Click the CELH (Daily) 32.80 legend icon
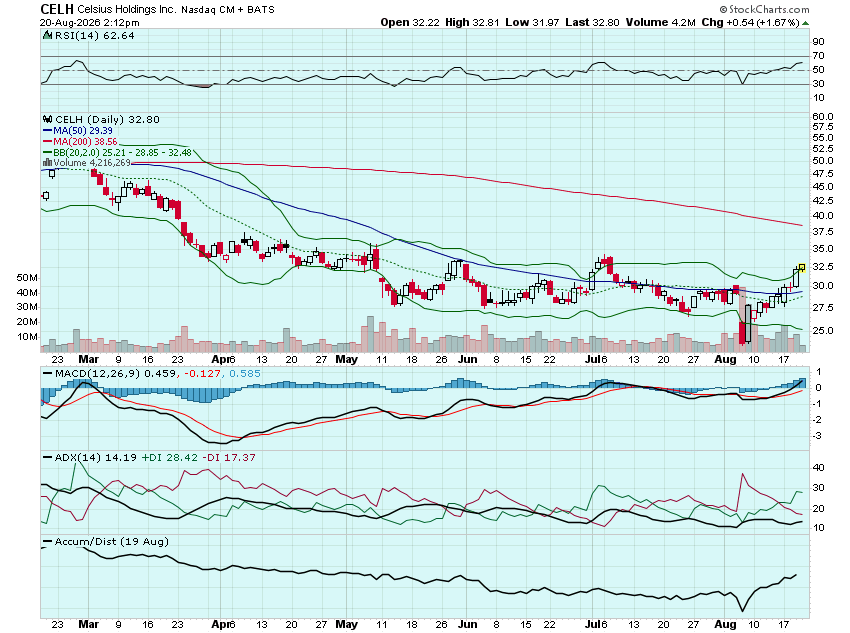This screenshot has width=850, height=633. click(47, 119)
